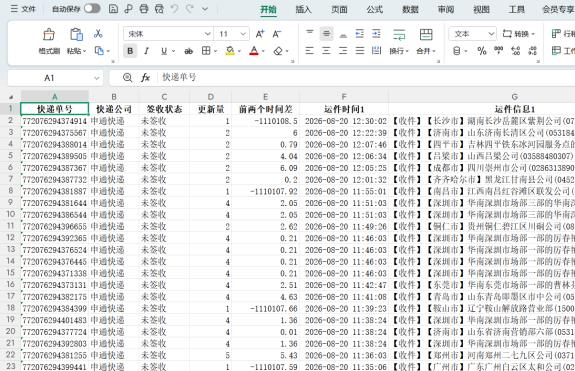Open the 文件 menu

point(23,9)
